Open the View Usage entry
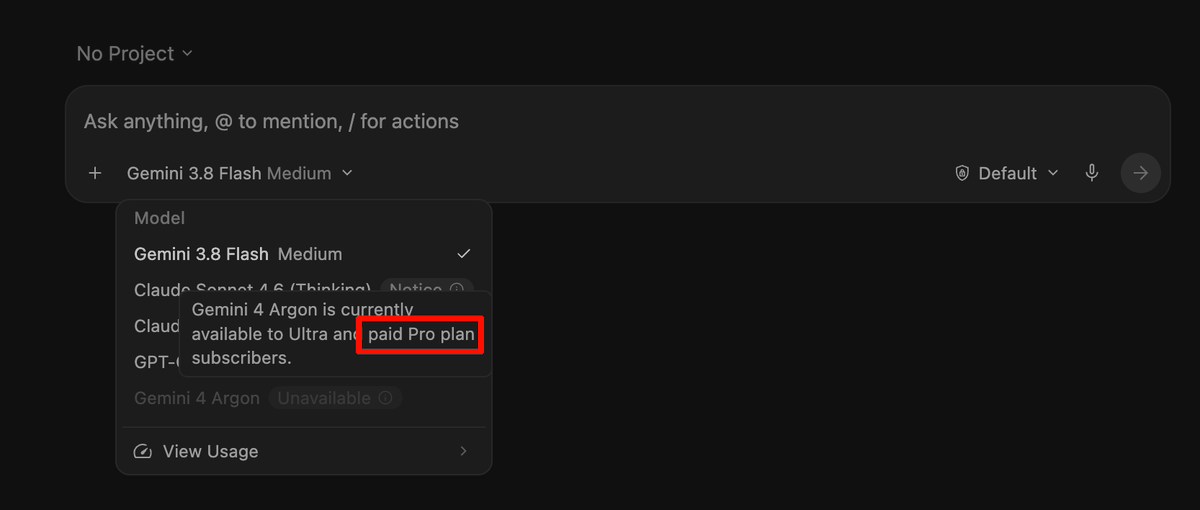Viewport: 1200px width, 510px height. pos(304,451)
